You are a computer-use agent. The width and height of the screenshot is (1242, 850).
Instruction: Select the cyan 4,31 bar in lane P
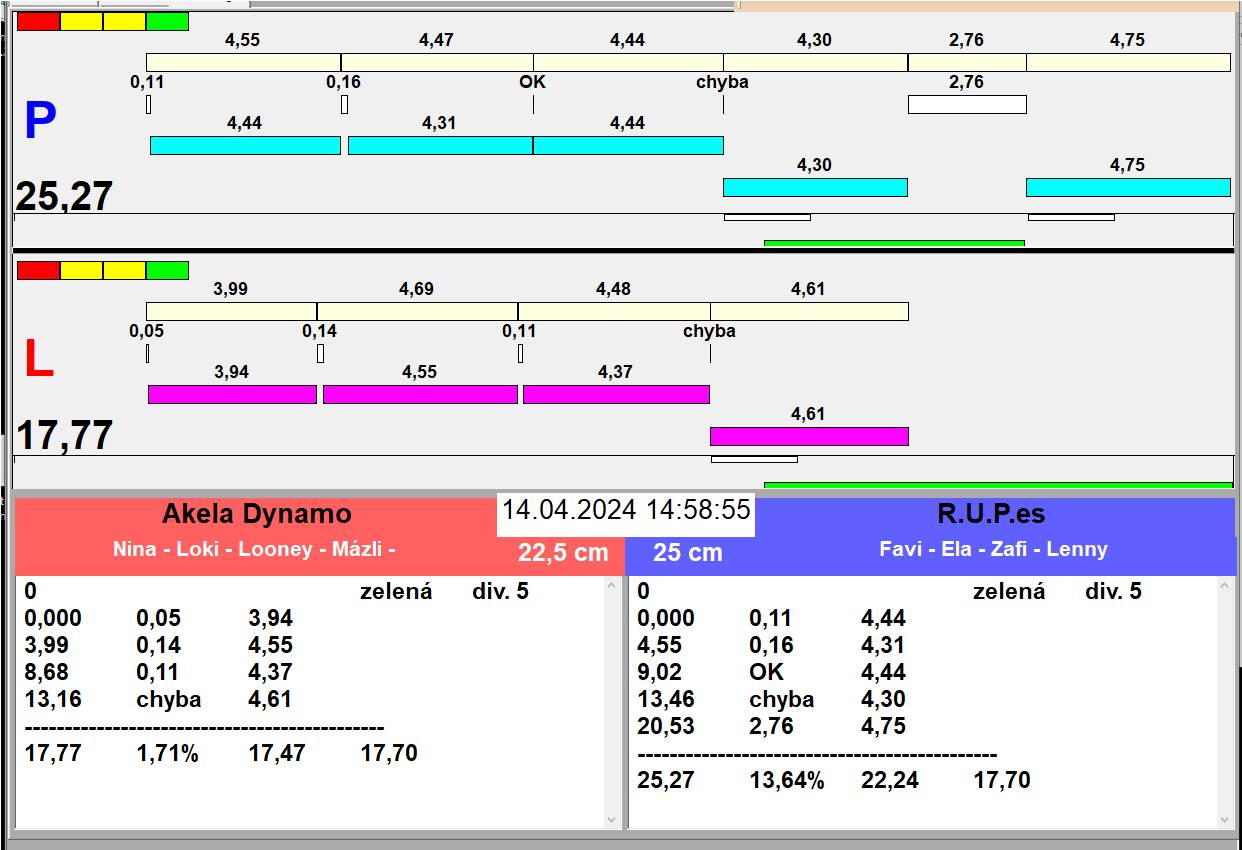tap(440, 145)
